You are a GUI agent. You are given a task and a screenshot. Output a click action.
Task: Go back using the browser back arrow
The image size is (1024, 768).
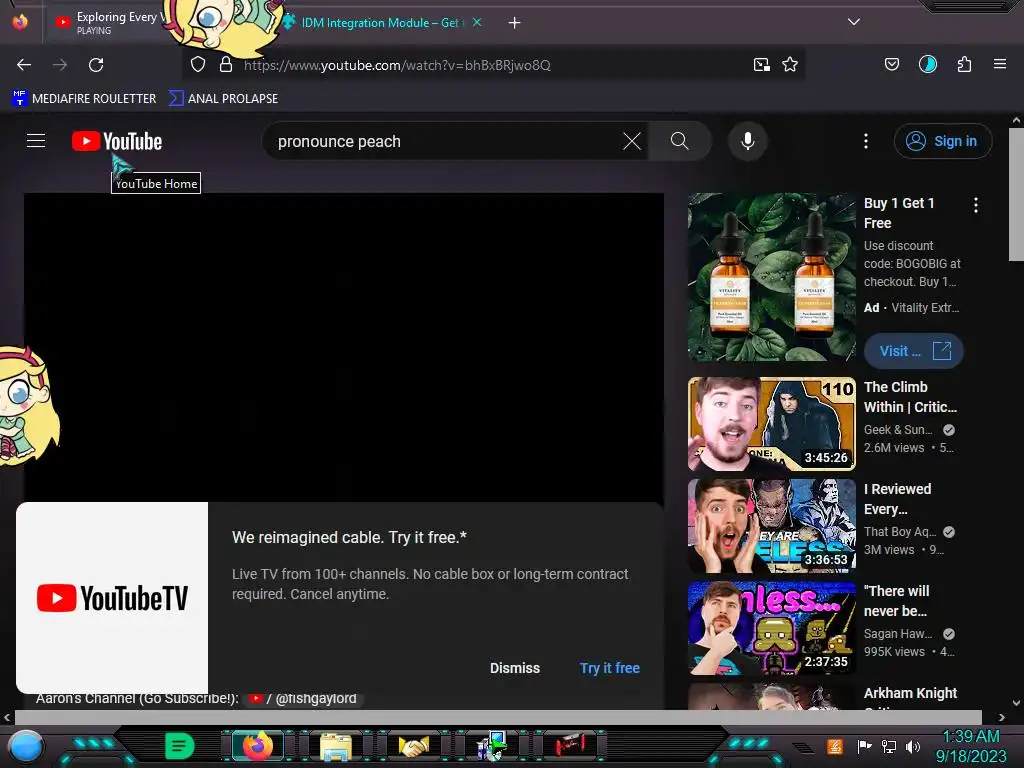click(24, 65)
